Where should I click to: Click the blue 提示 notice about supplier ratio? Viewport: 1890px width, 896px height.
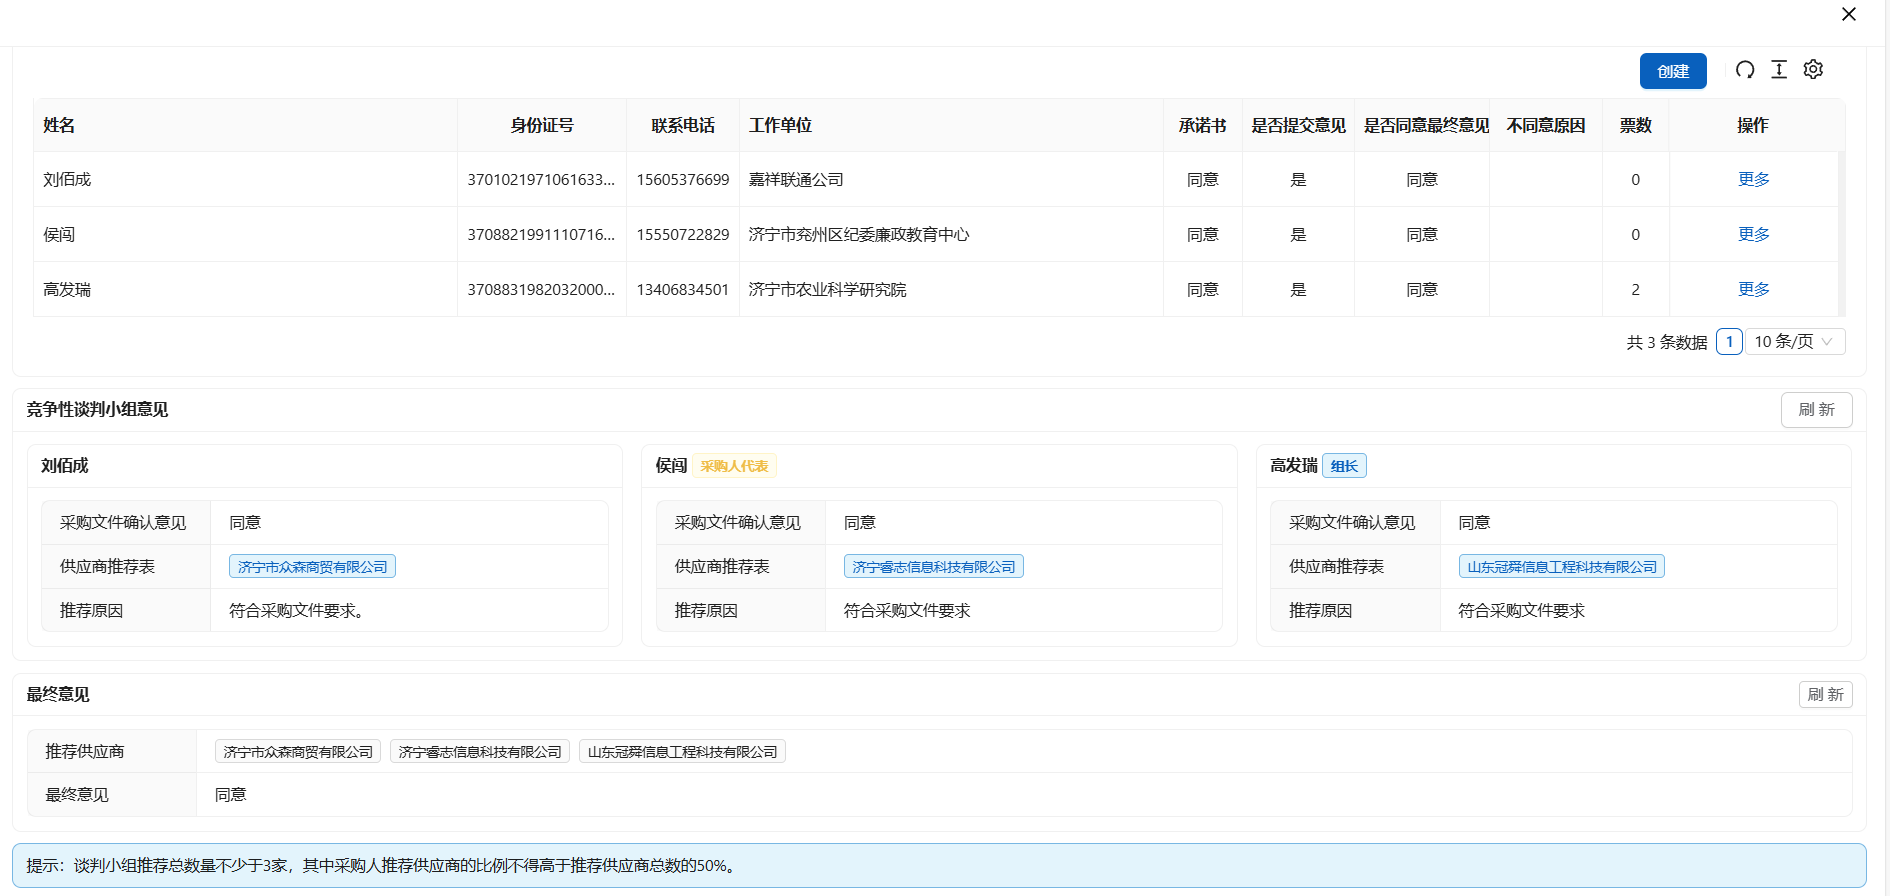click(x=939, y=866)
